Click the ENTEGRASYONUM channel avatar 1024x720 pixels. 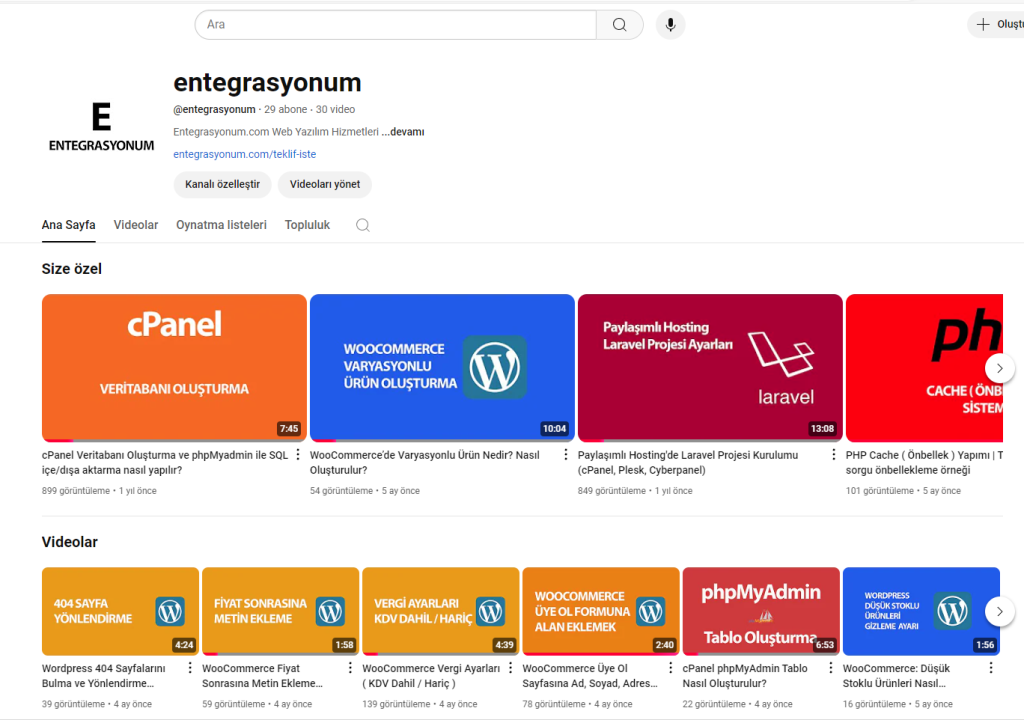[x=101, y=127]
